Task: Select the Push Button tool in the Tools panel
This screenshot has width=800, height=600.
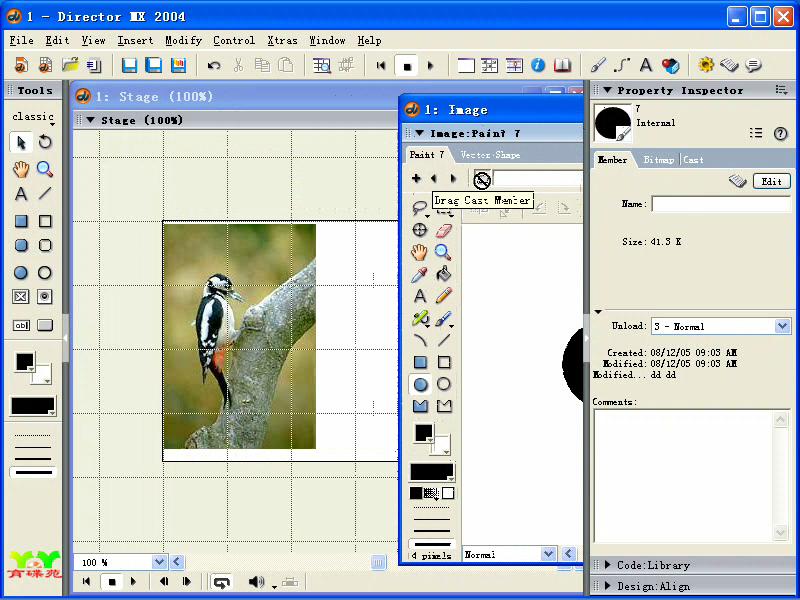Action: pos(45,325)
